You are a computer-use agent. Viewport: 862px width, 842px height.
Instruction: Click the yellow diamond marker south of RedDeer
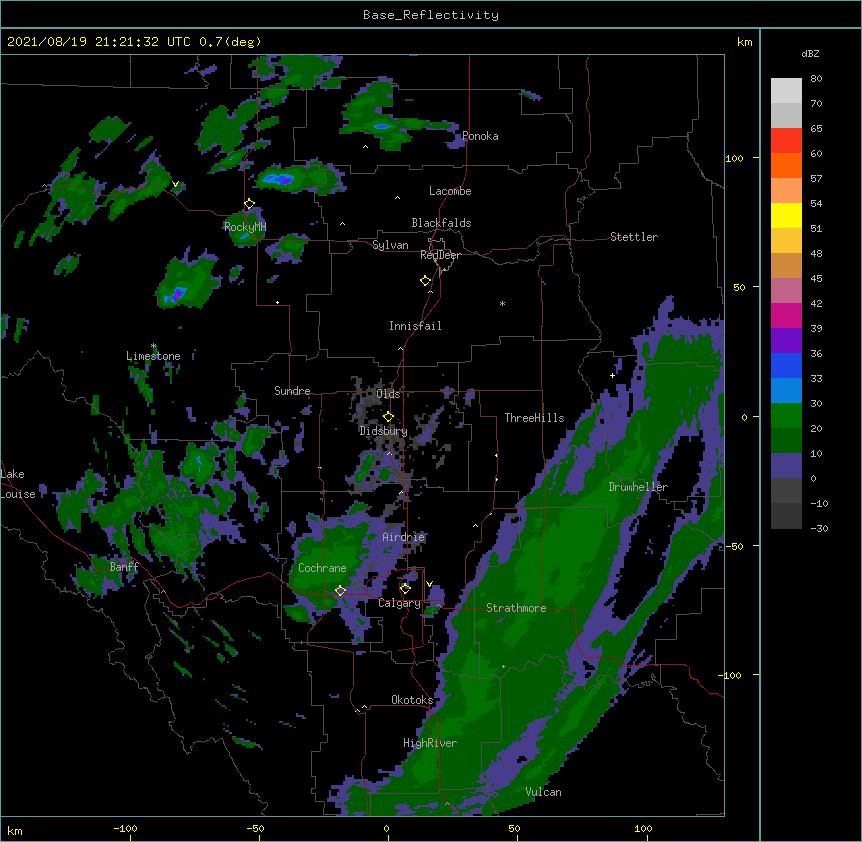pos(426,281)
